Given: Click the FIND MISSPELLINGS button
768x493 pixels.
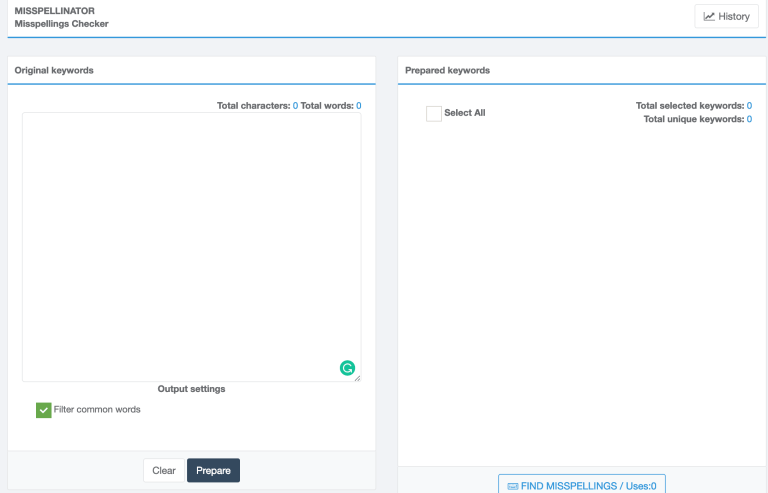Looking at the screenshot, I should tap(581, 485).
